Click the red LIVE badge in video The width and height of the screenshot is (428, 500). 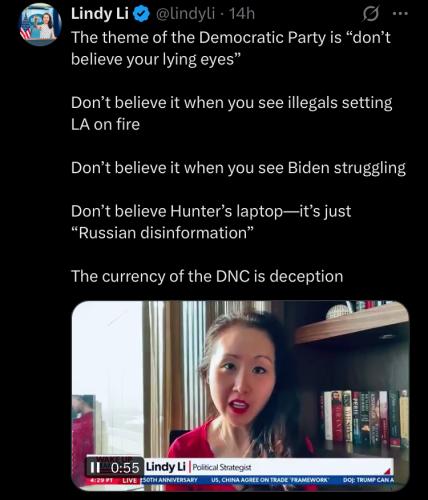point(129,480)
